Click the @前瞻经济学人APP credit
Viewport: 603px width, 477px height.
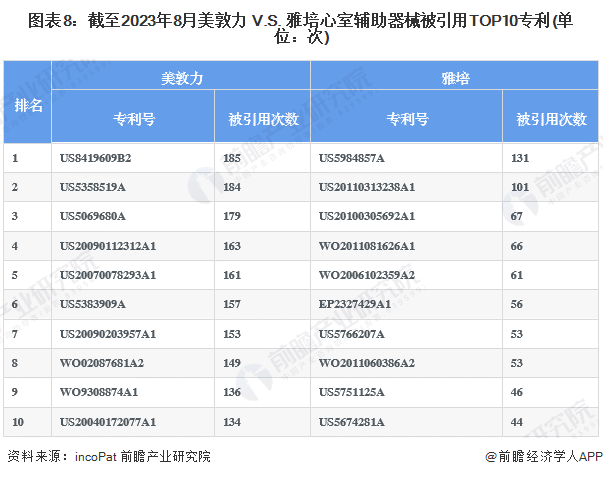tap(544, 457)
